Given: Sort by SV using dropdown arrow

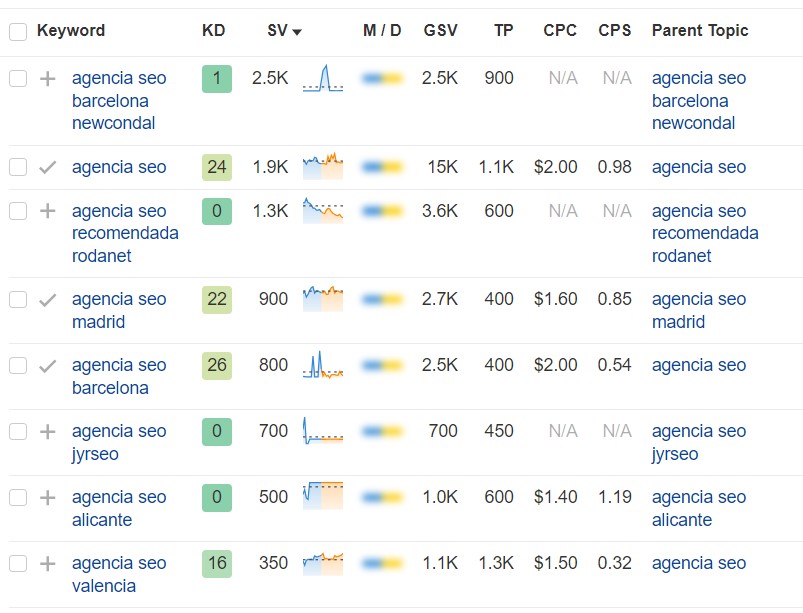Looking at the screenshot, I should pyautogui.click(x=297, y=32).
